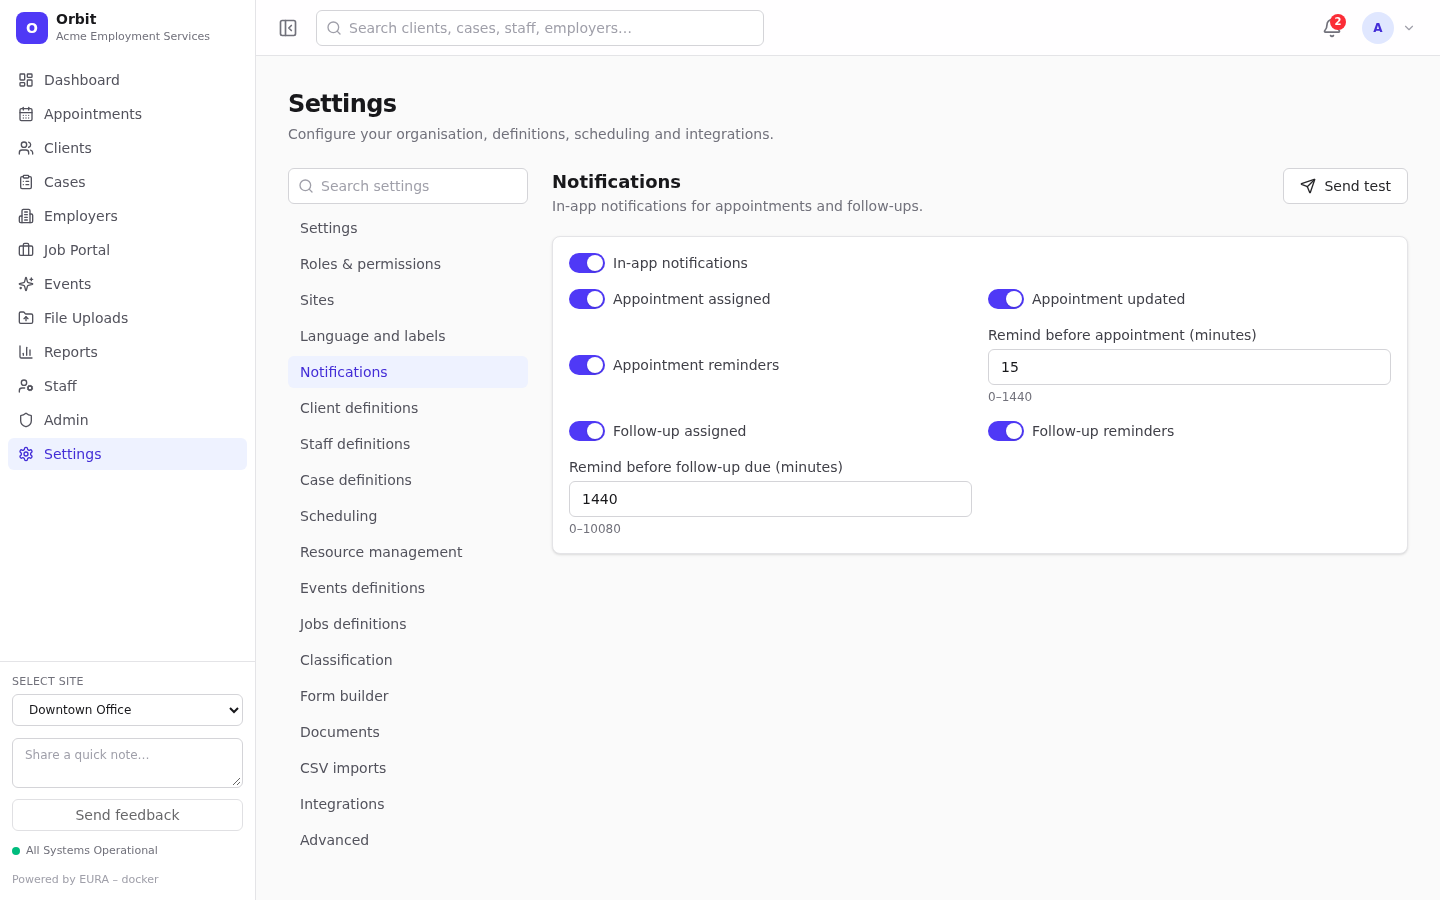
Task: Click the File Uploads folder icon
Action: coord(26,318)
